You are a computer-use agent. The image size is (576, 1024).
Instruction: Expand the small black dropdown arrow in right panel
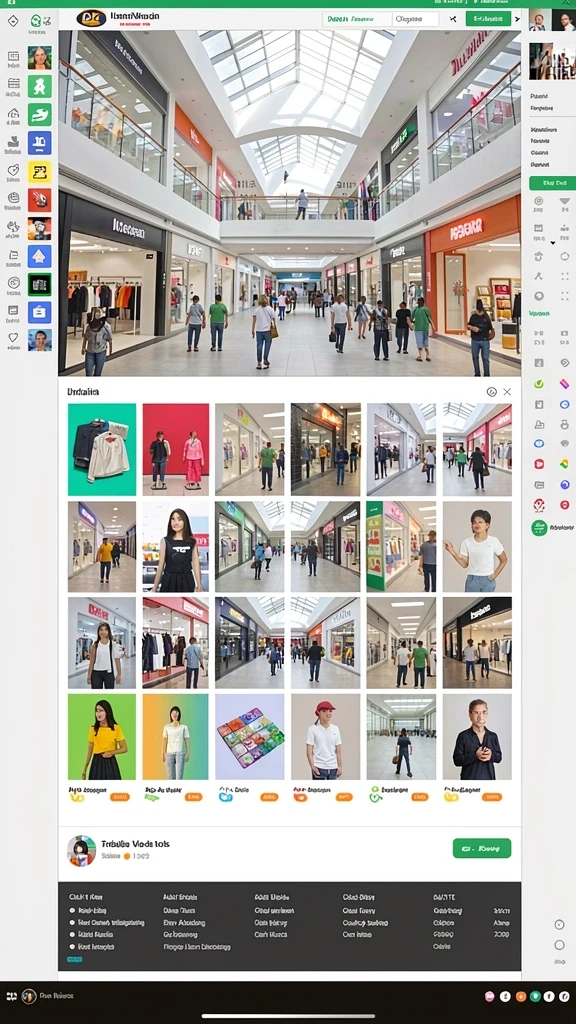point(554,243)
